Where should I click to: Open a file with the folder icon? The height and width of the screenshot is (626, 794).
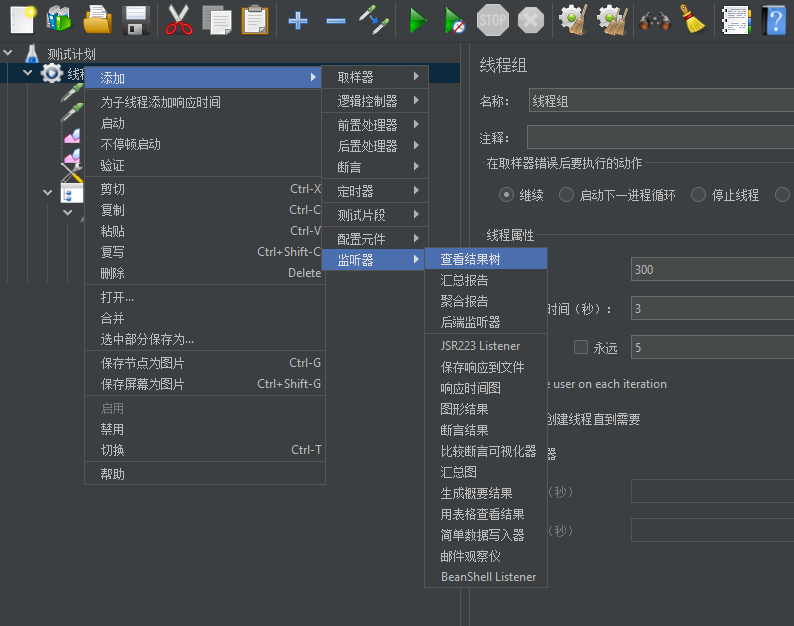tap(97, 19)
